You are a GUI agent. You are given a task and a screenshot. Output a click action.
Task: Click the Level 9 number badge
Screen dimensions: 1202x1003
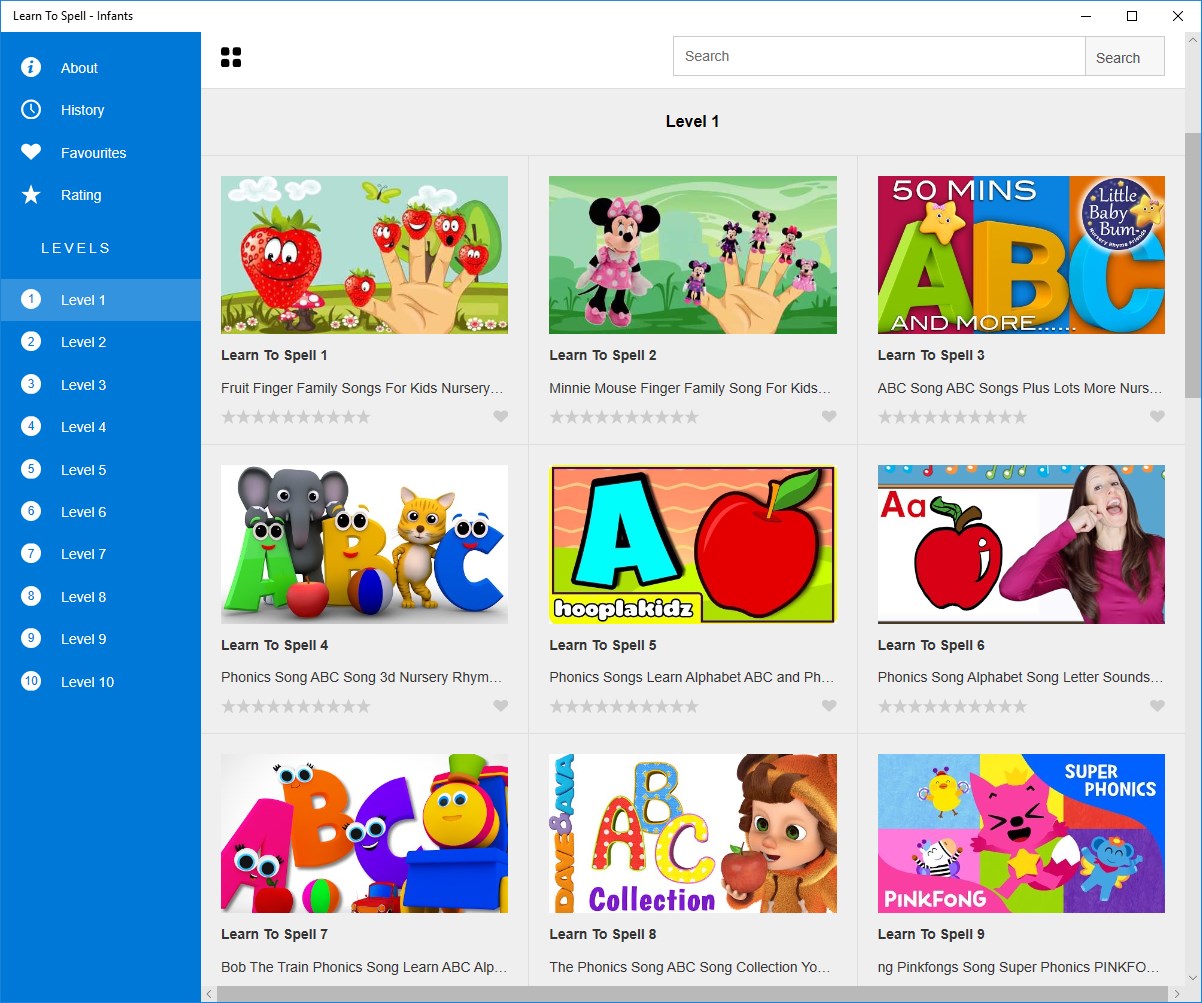click(31, 639)
